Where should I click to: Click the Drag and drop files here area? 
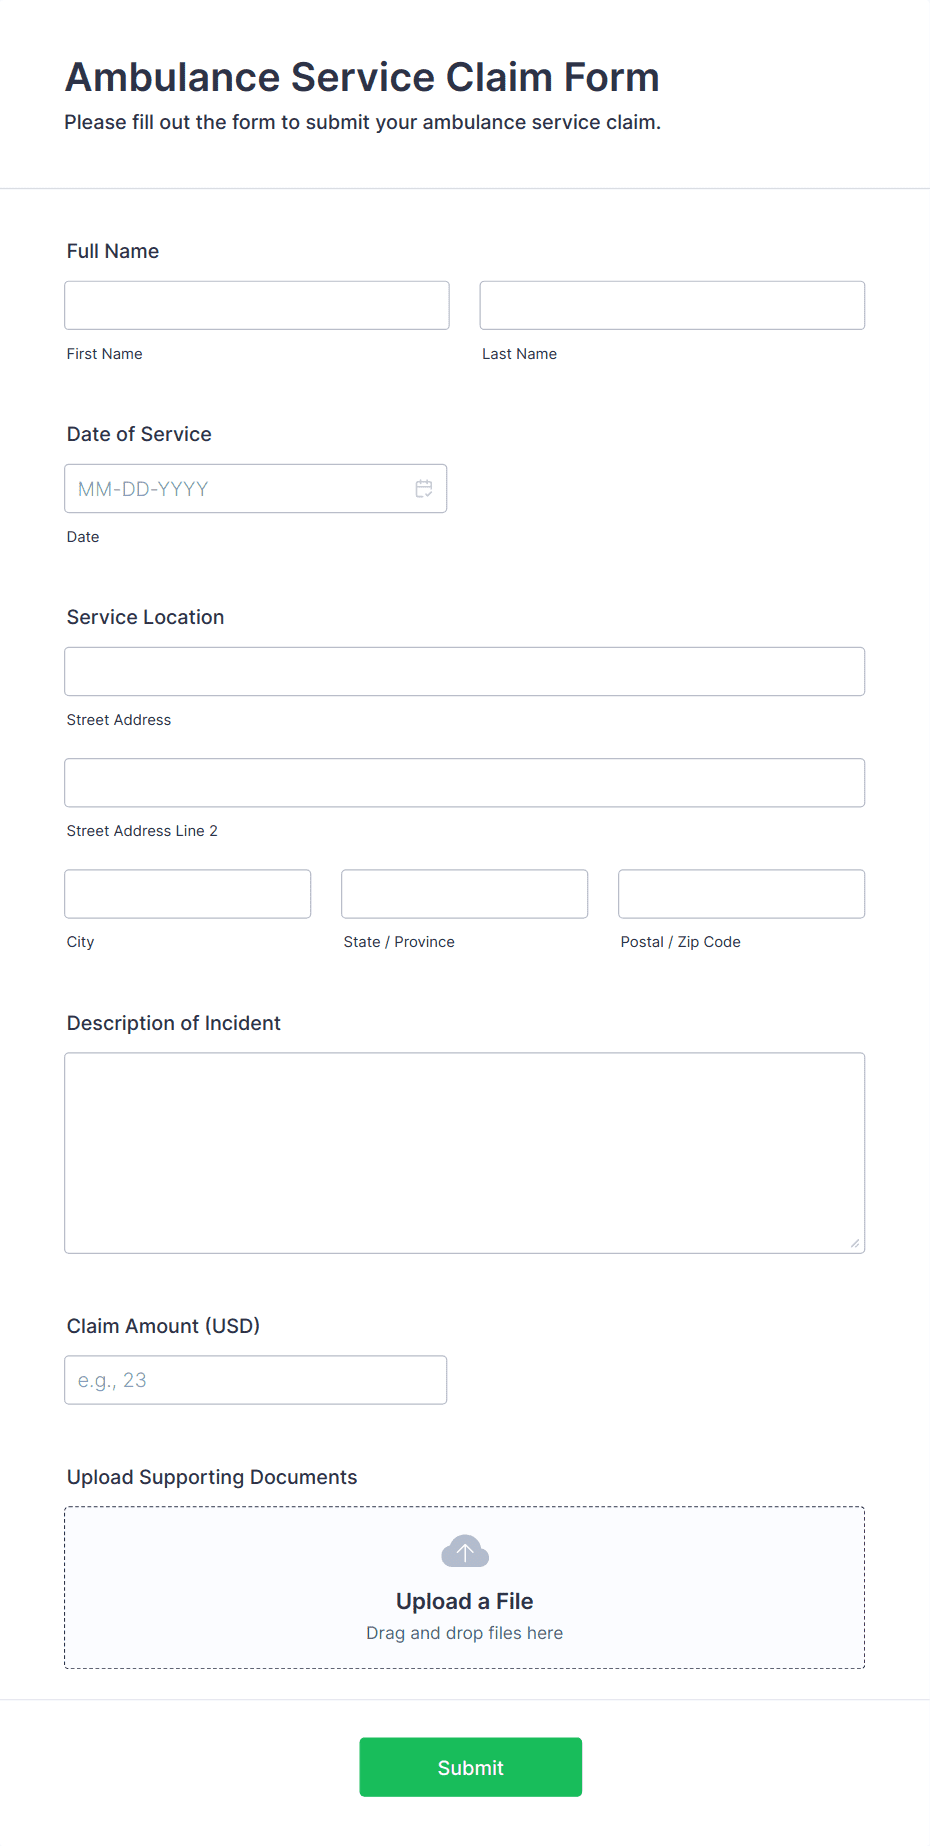(465, 1633)
